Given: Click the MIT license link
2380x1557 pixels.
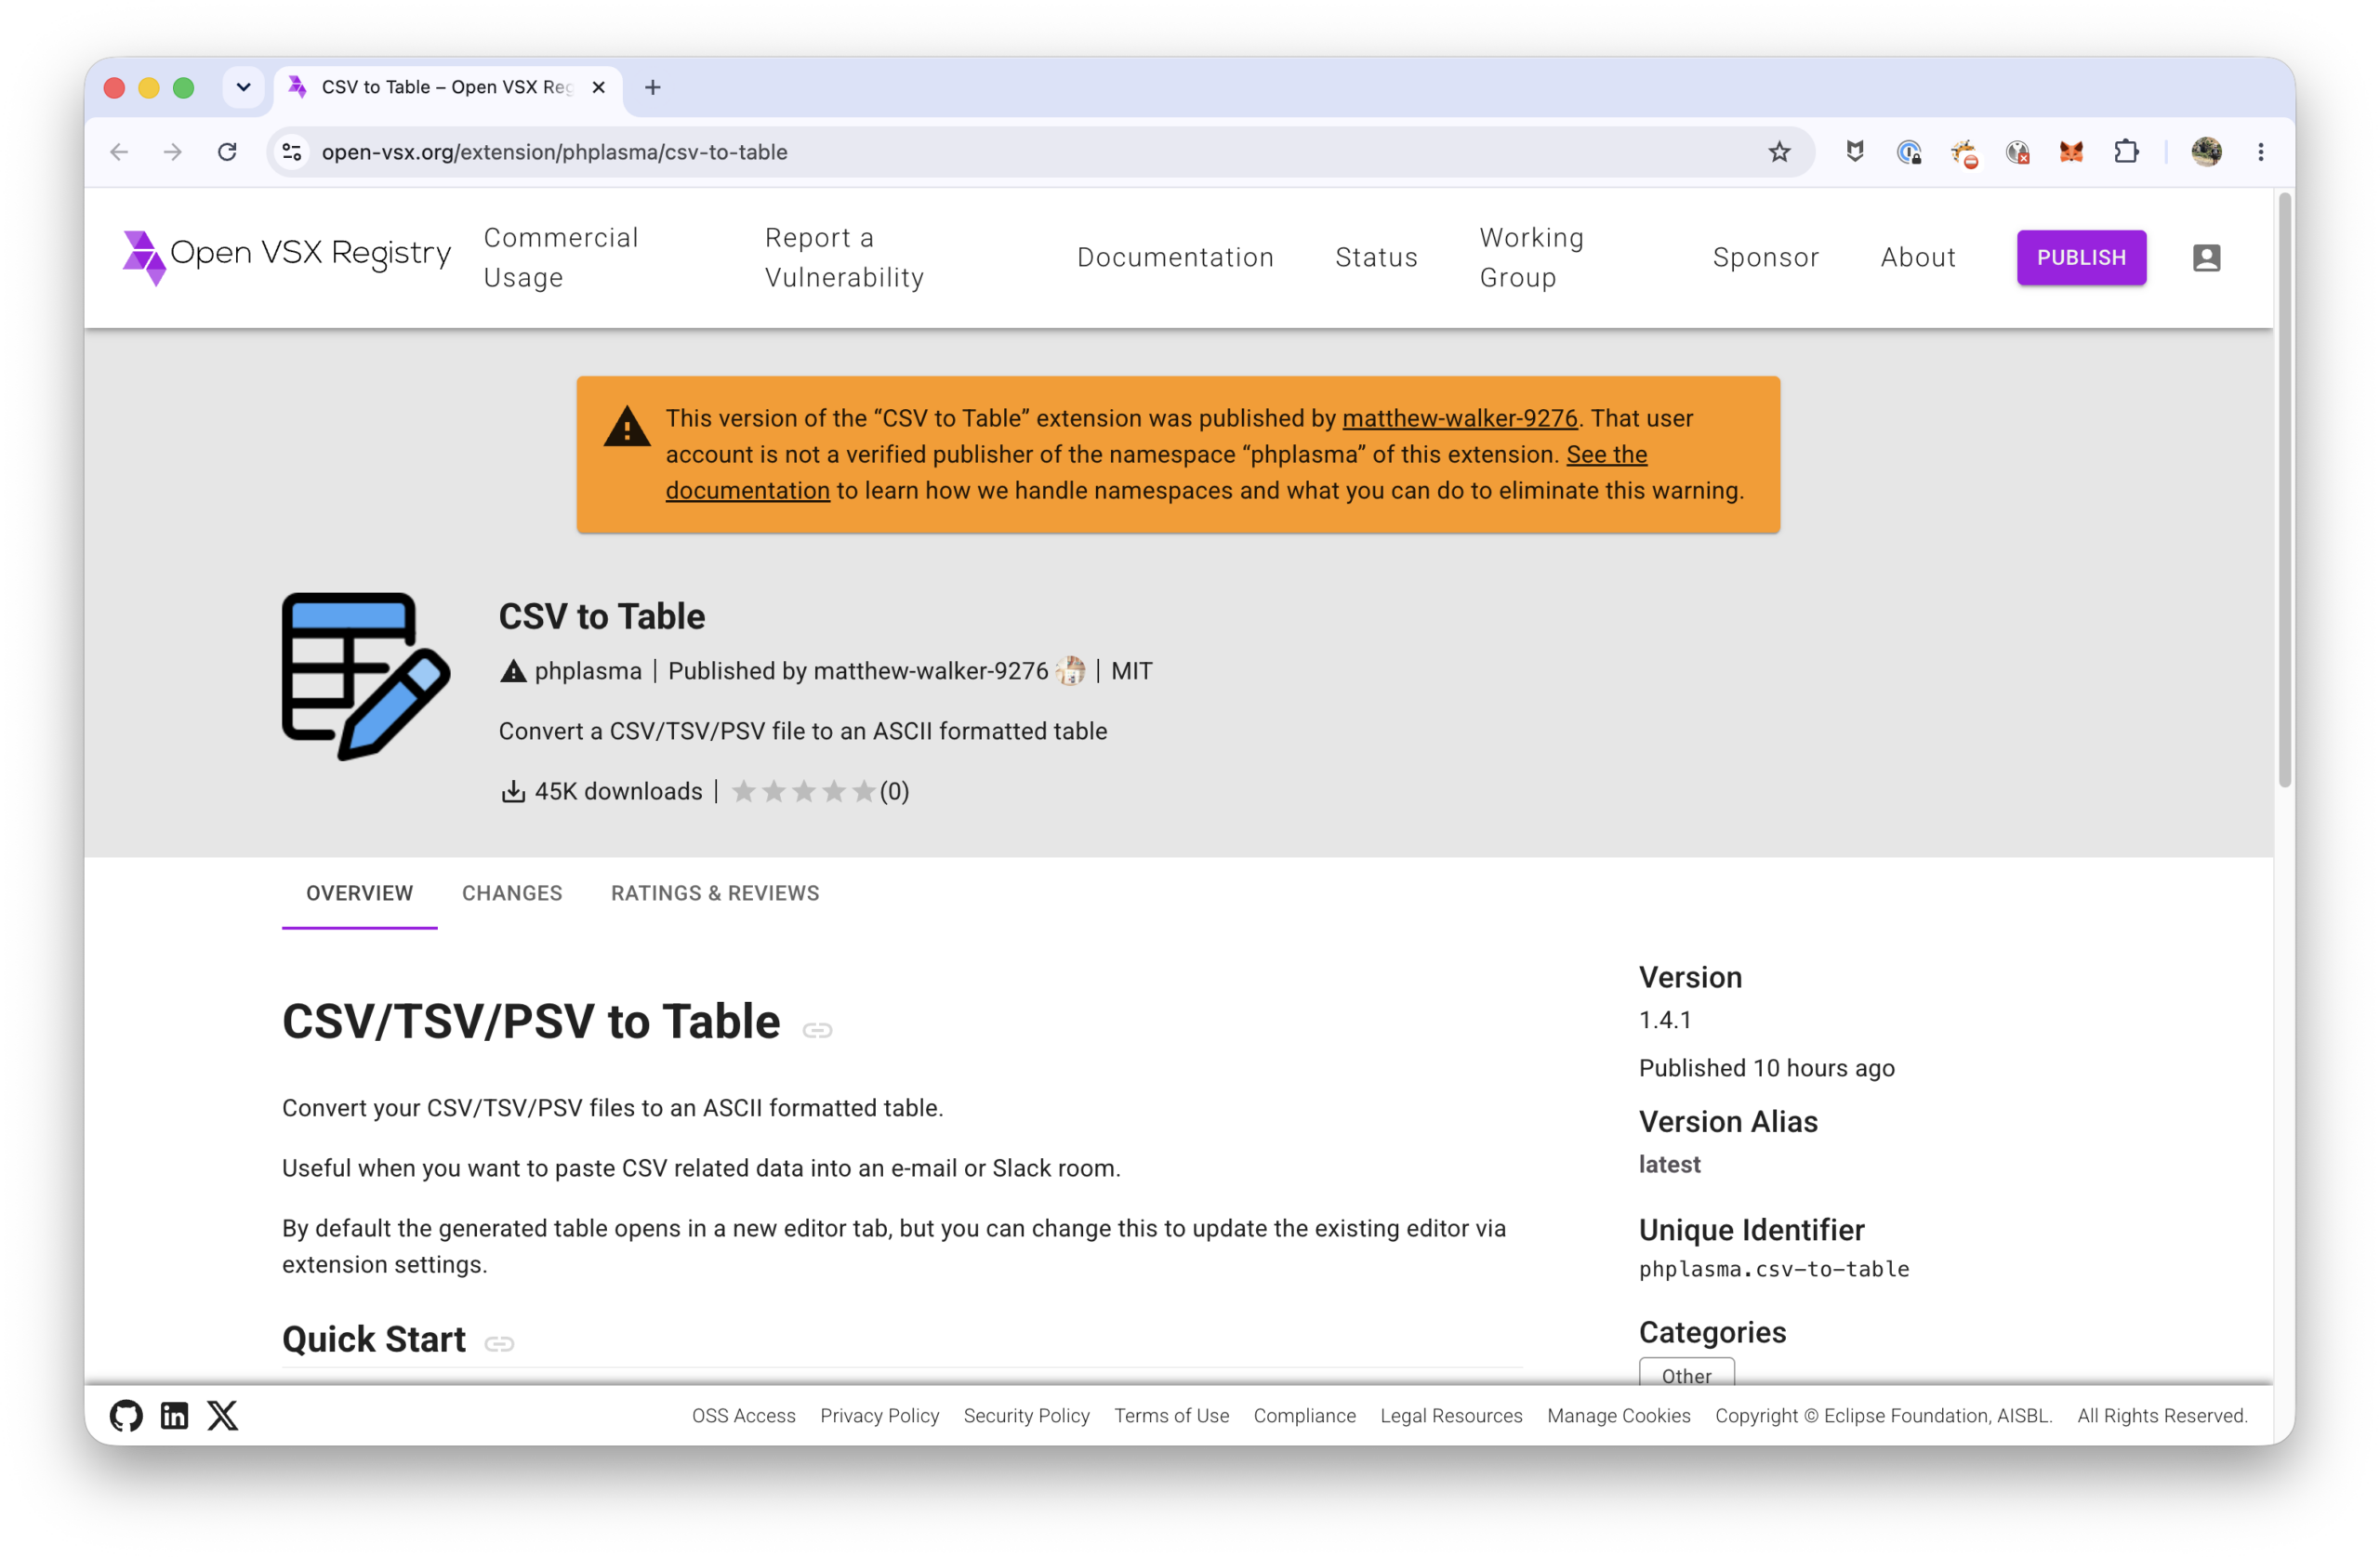Looking at the screenshot, I should 1131,671.
